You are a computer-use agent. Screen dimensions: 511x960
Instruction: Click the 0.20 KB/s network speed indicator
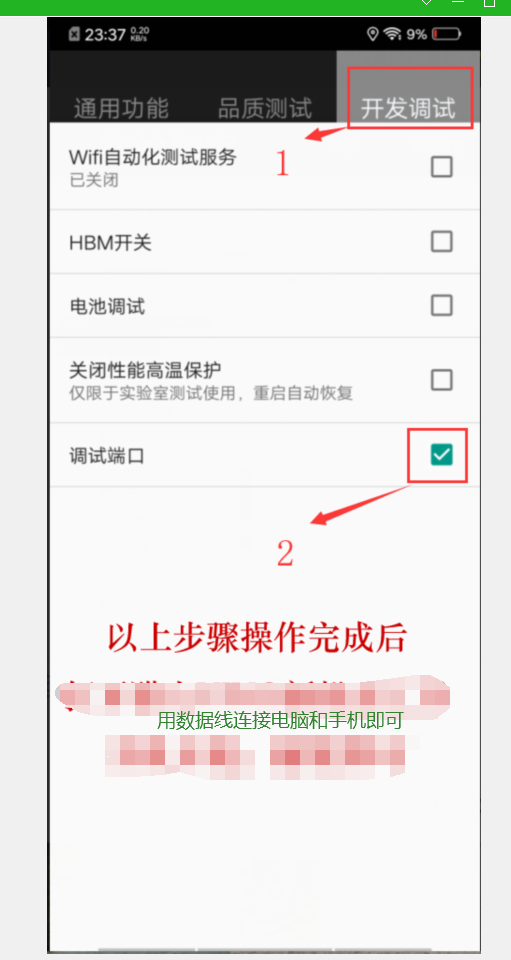pyautogui.click(x=140, y=33)
